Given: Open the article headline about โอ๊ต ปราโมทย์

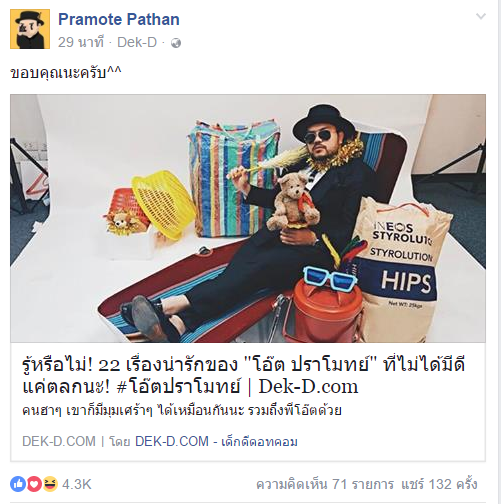Looking at the screenshot, I should pos(243,376).
